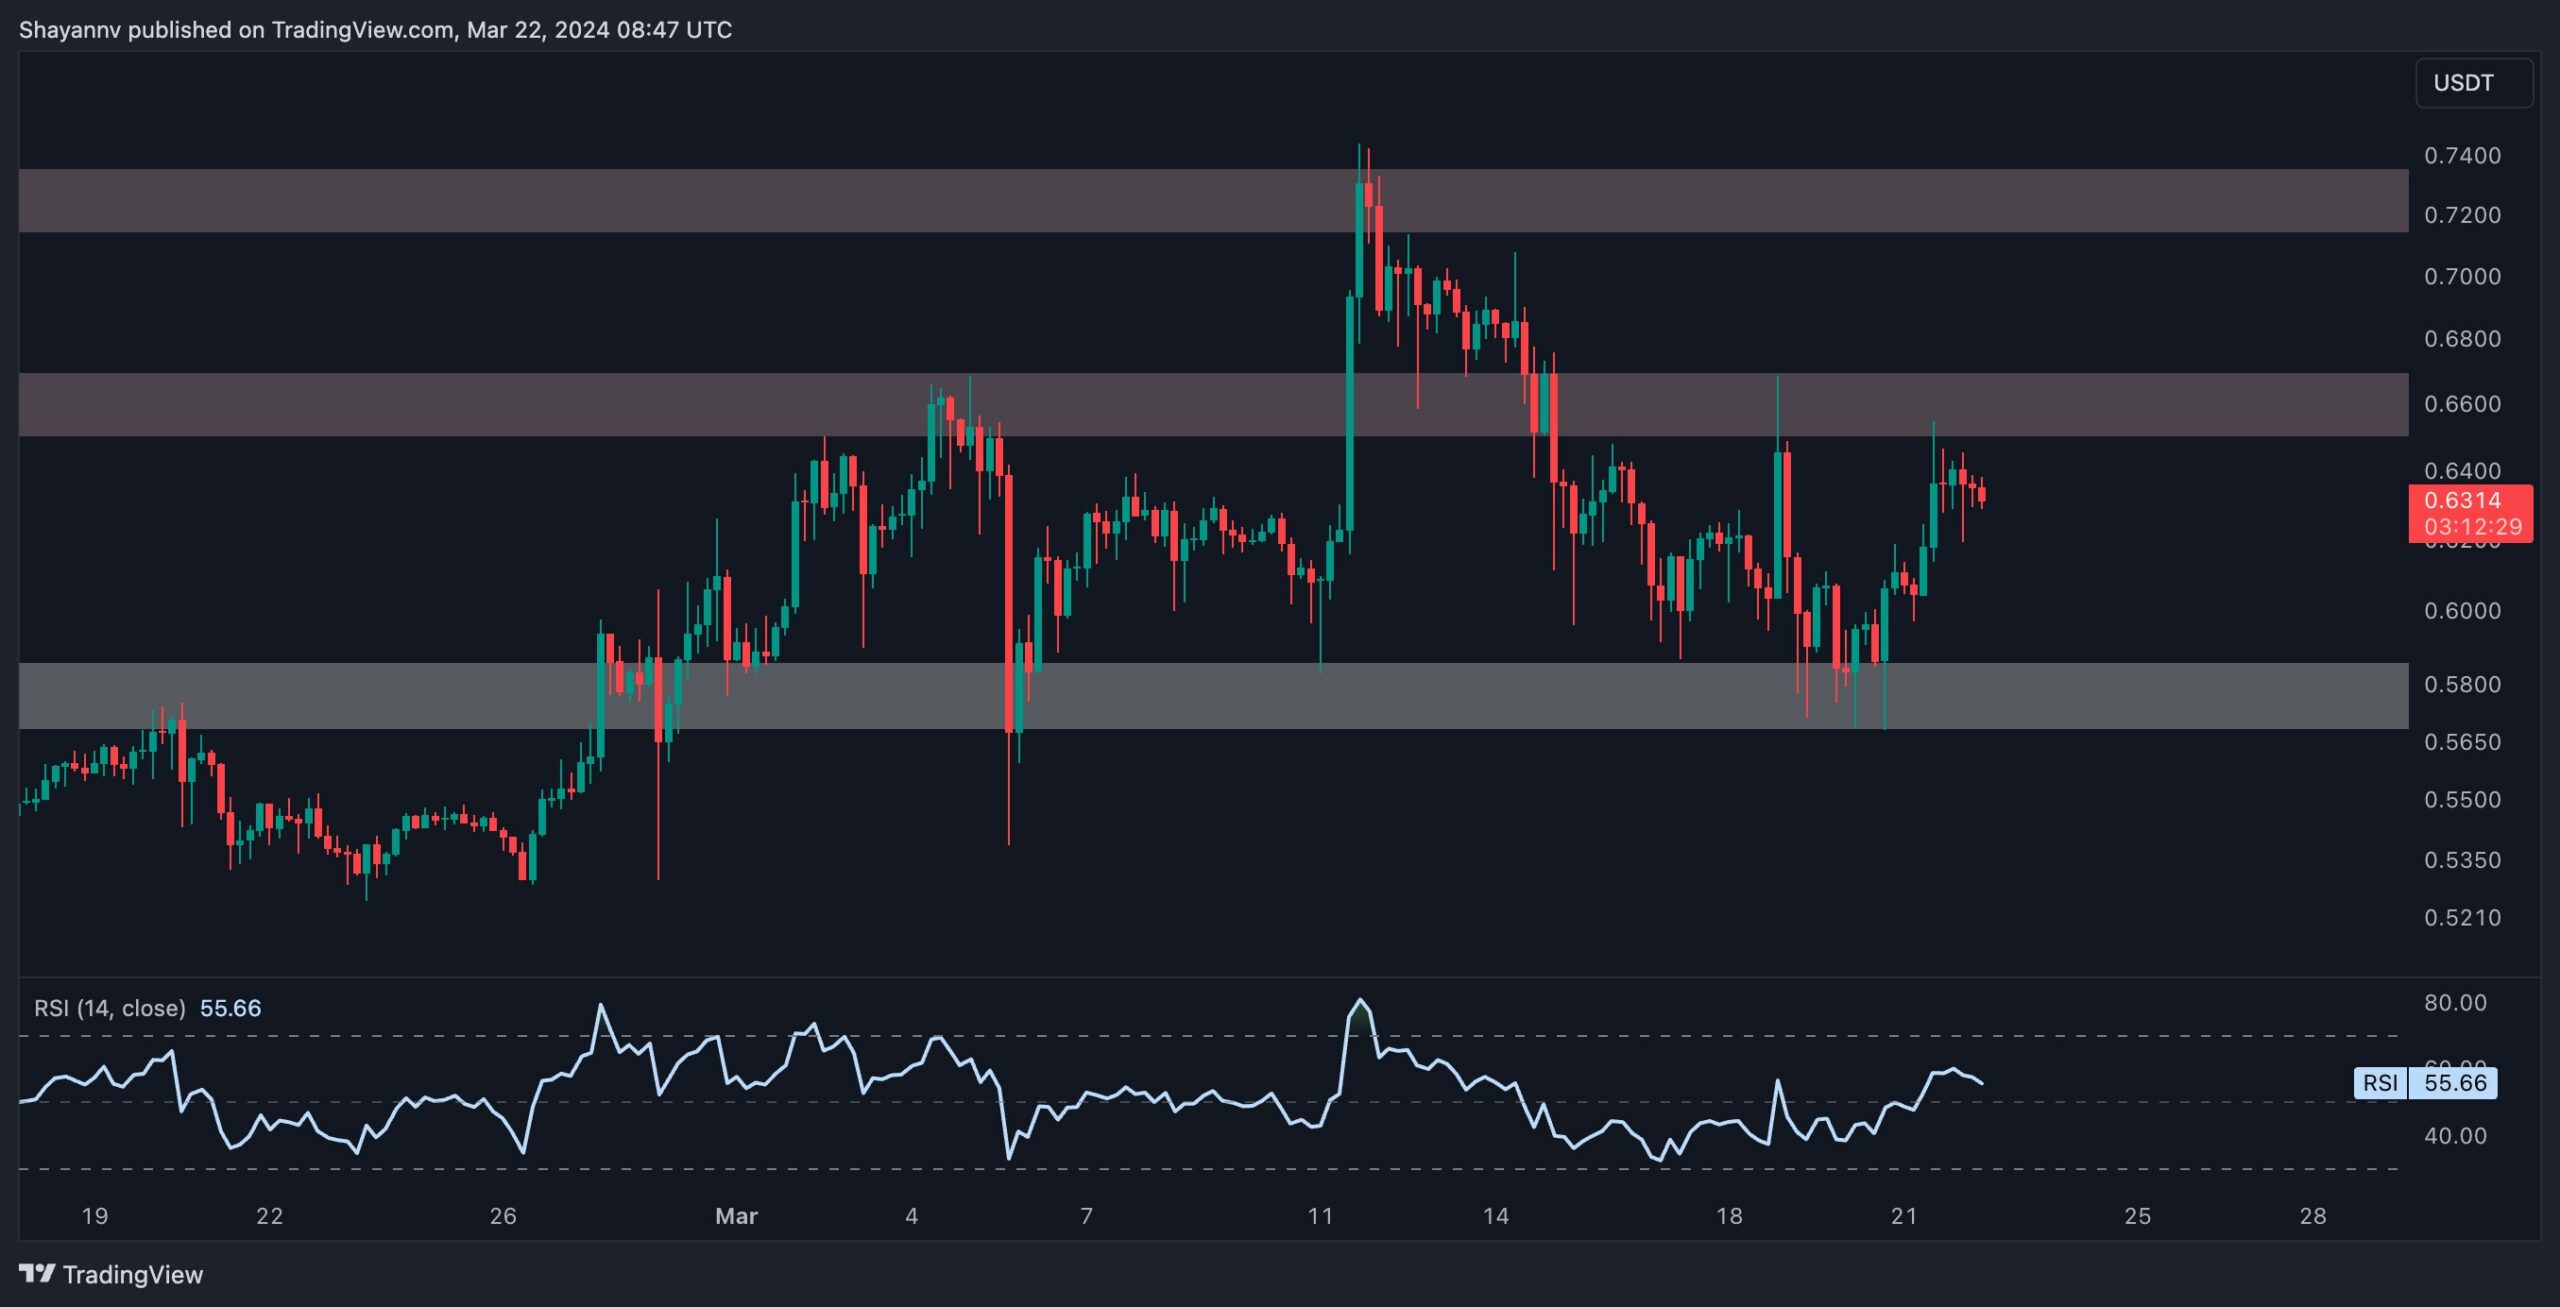The image size is (2560, 1307).
Task: Click date label 11 on time axis
Action: coord(1320,1216)
